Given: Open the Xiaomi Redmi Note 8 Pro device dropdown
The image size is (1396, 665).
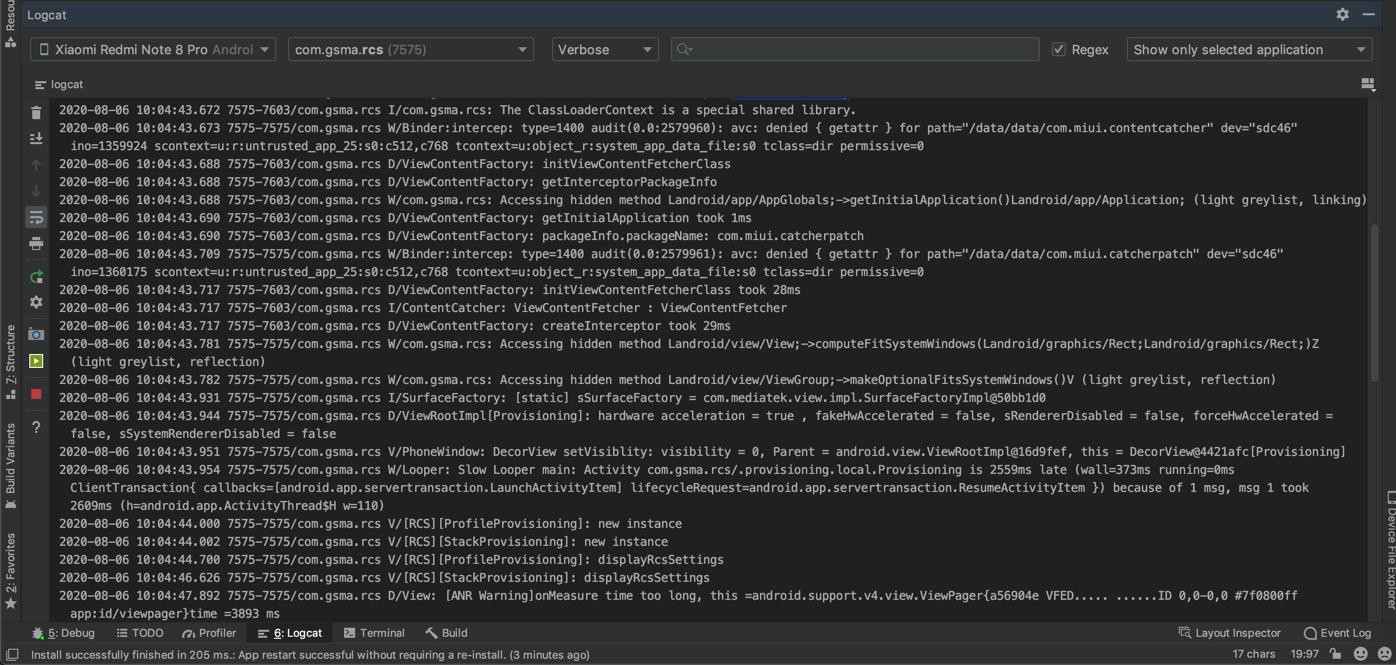Looking at the screenshot, I should [153, 49].
